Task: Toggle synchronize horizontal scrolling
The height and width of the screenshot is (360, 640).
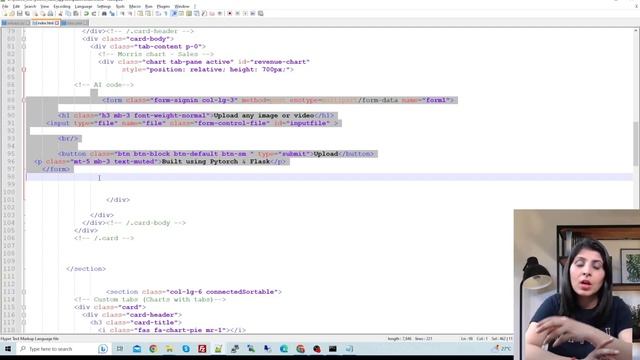Action: [148, 13]
